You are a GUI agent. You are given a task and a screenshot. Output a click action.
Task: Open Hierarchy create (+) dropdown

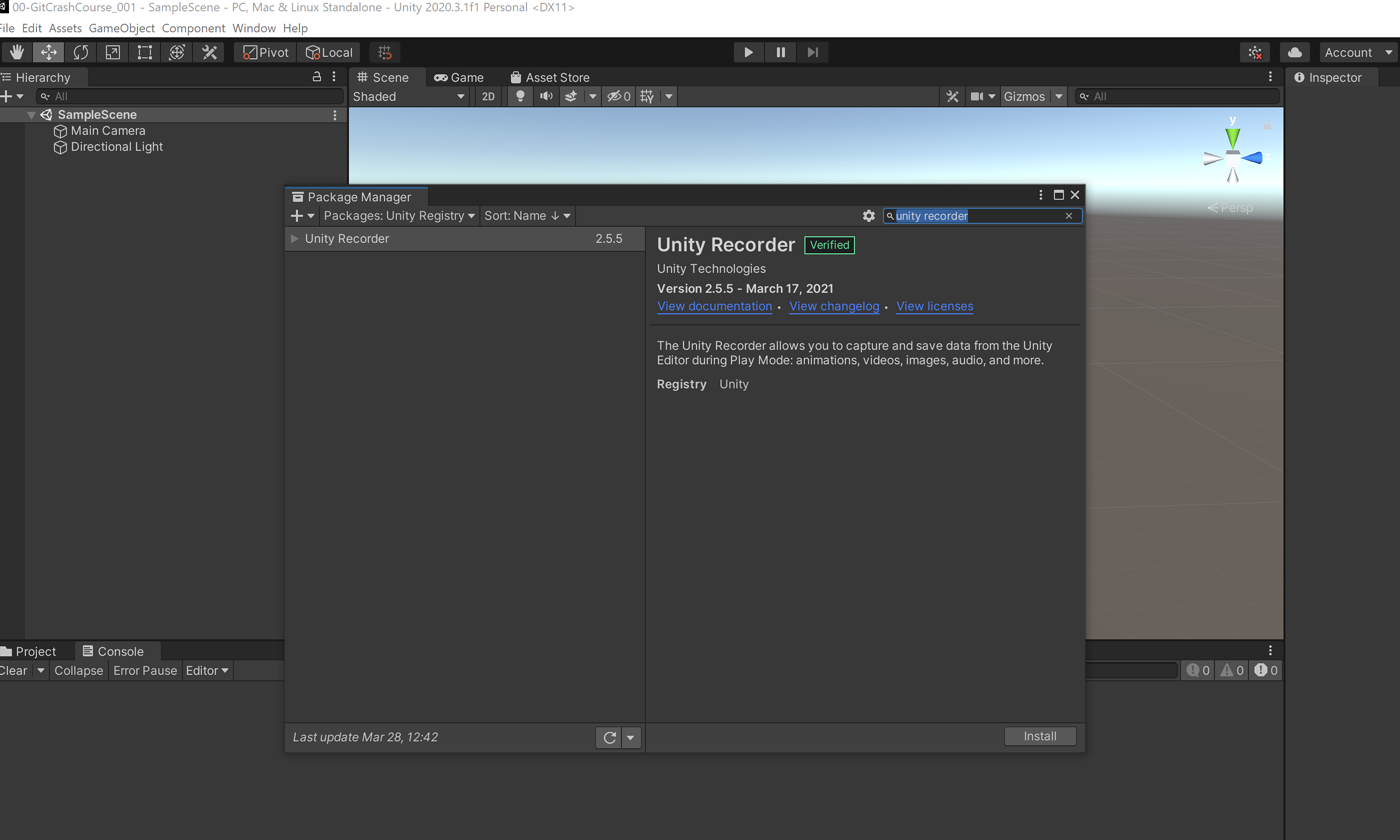[x=12, y=96]
